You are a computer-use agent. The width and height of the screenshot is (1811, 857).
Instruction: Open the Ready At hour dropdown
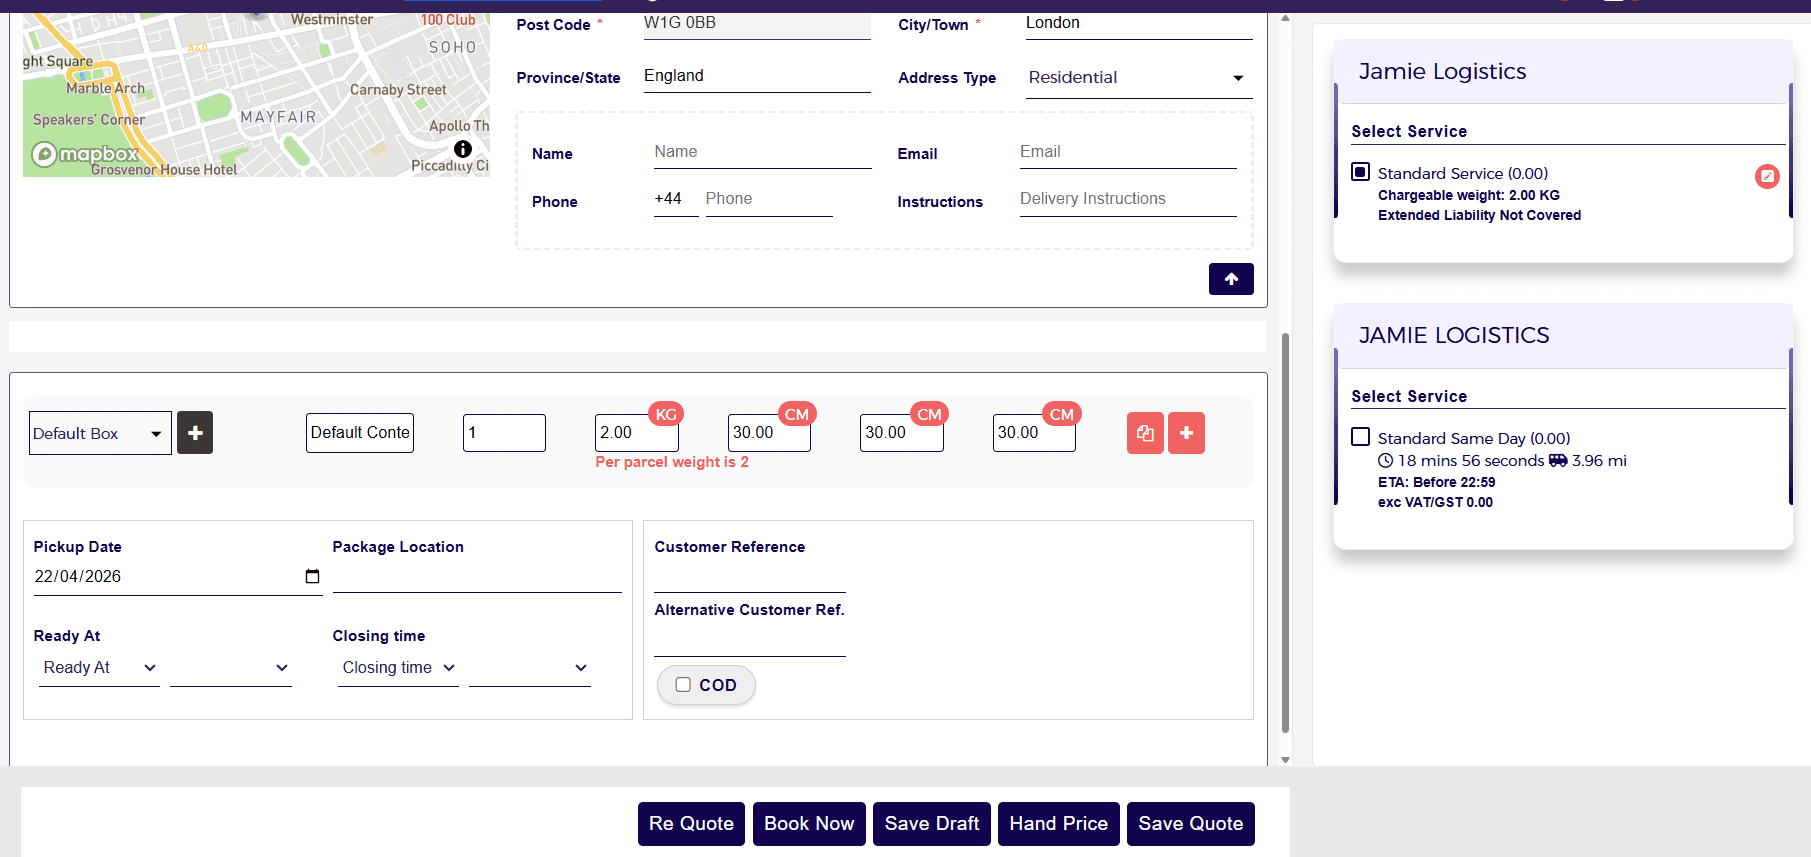coord(99,668)
